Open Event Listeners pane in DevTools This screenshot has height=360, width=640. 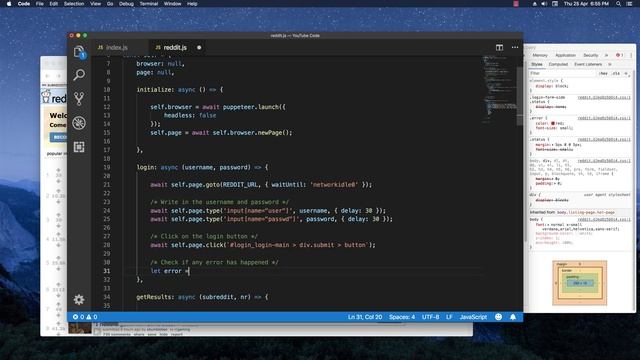pos(588,64)
